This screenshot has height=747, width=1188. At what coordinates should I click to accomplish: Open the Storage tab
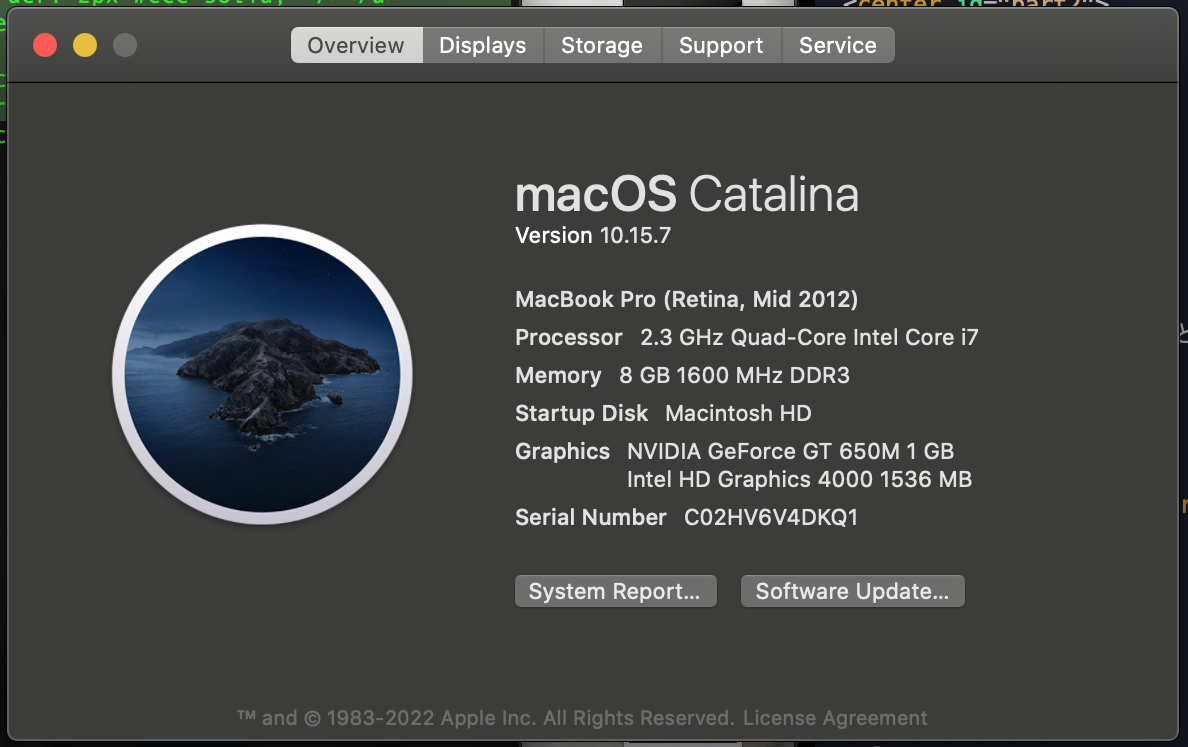pos(602,45)
